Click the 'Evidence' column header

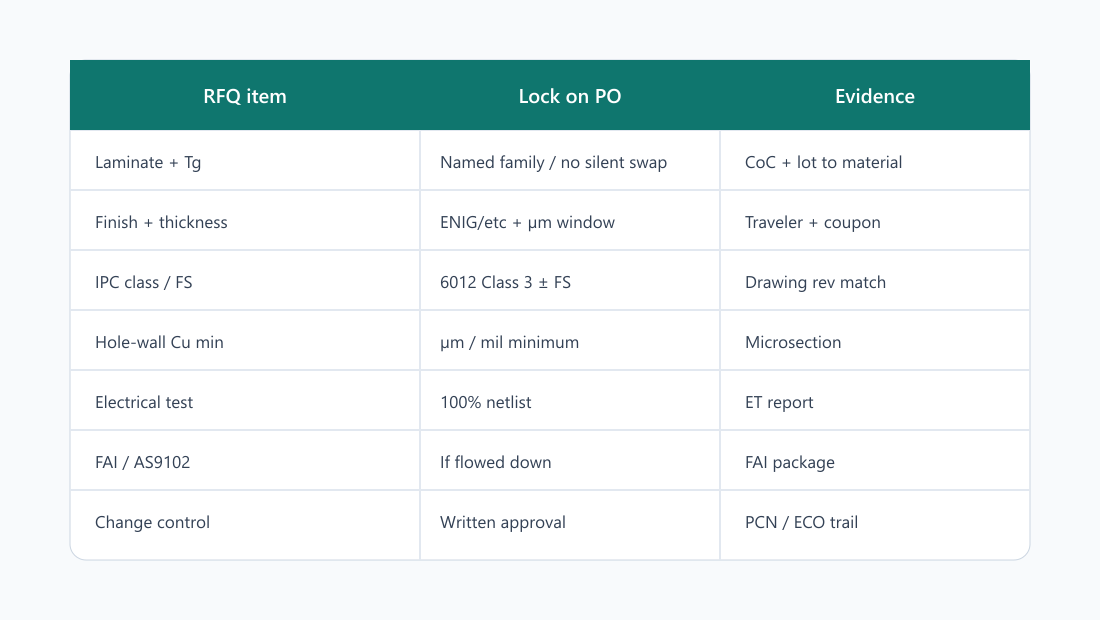875,95
